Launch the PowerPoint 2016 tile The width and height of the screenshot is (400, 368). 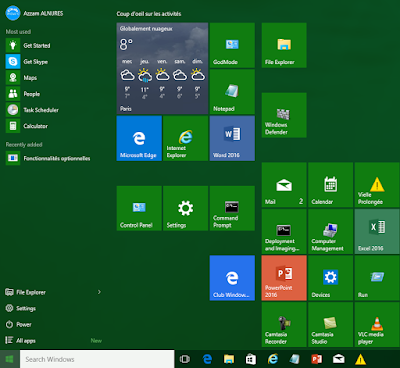284,278
